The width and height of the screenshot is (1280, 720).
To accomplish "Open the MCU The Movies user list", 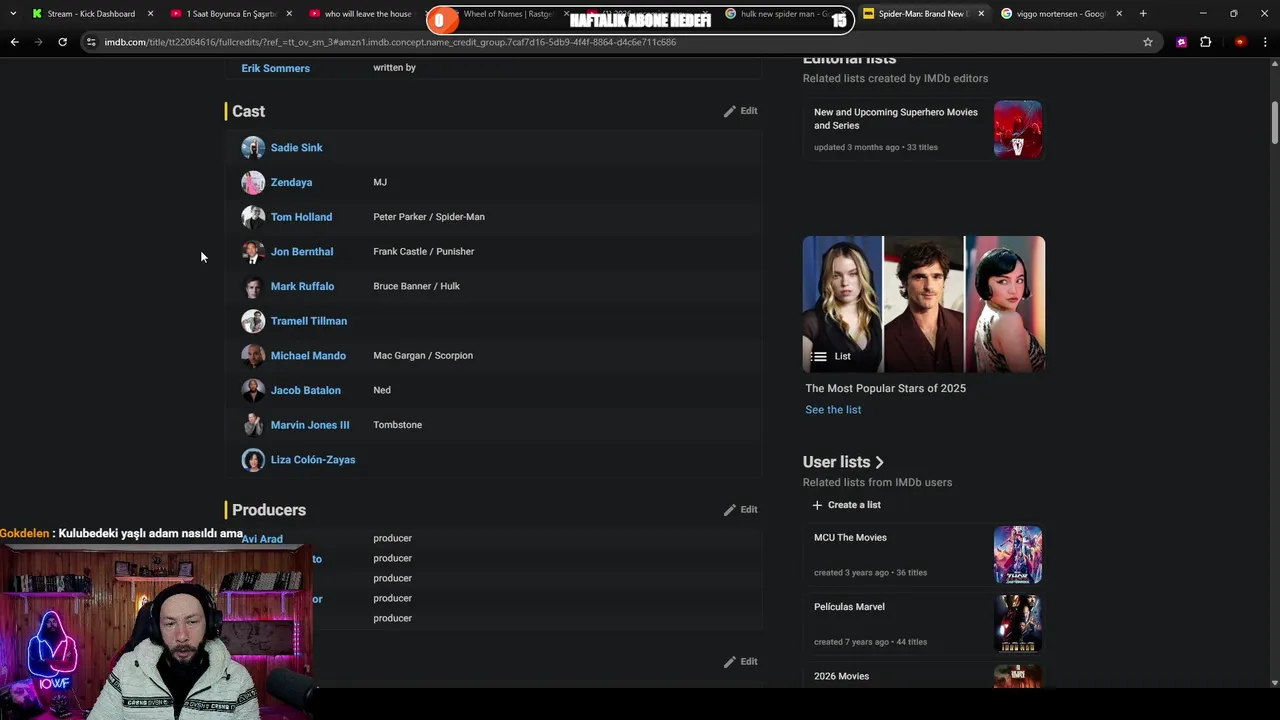I will [850, 538].
